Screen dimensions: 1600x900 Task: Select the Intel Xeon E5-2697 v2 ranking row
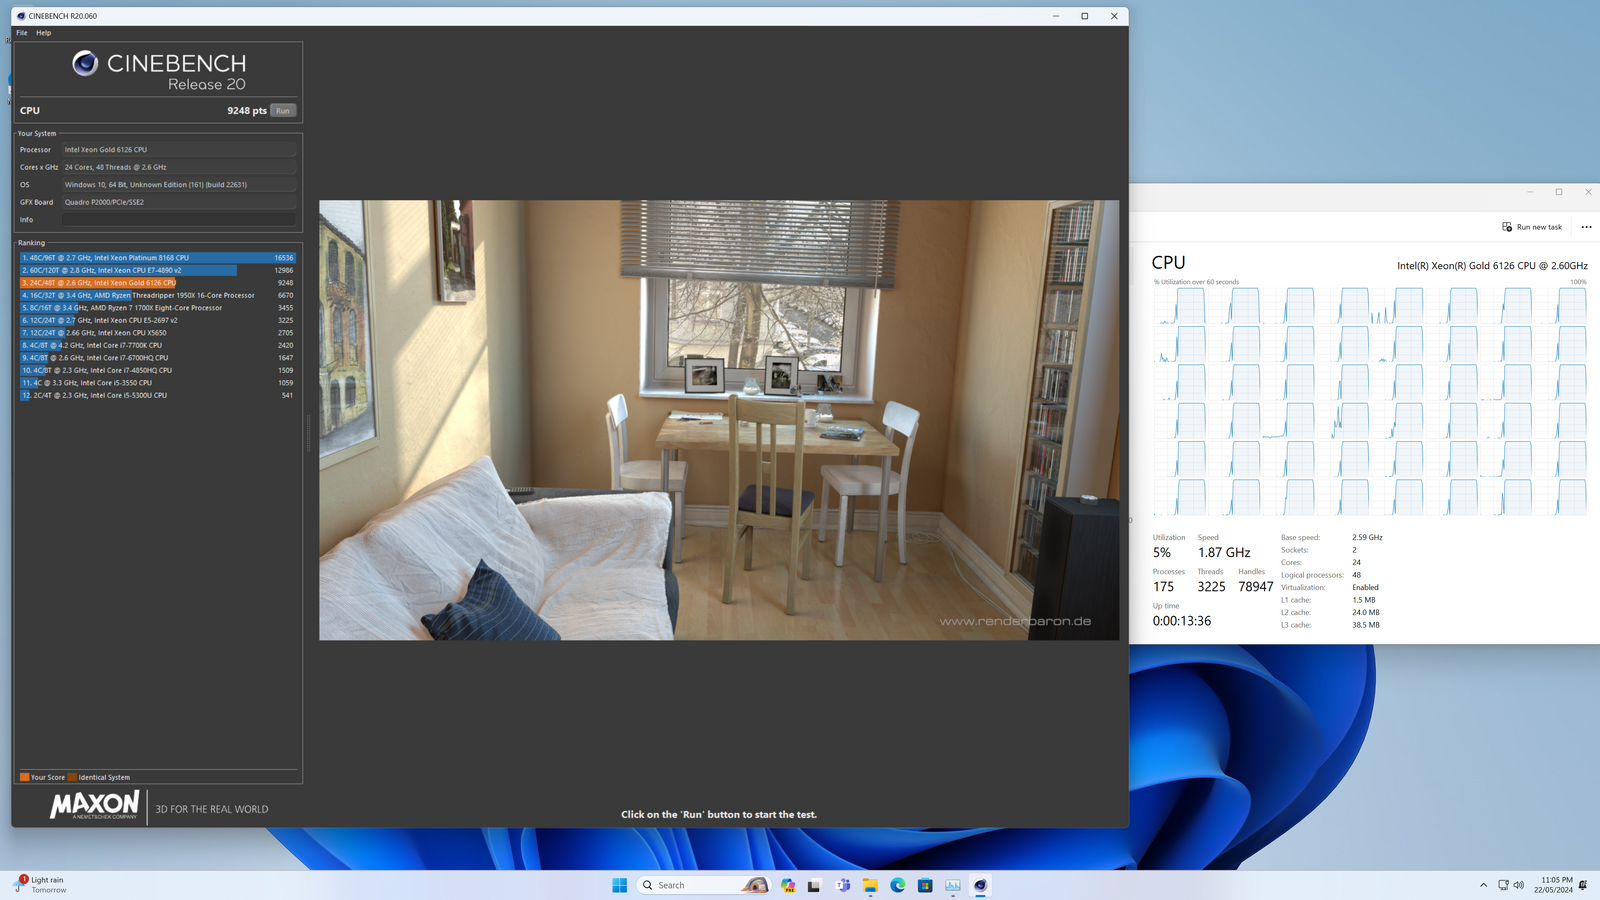point(158,320)
